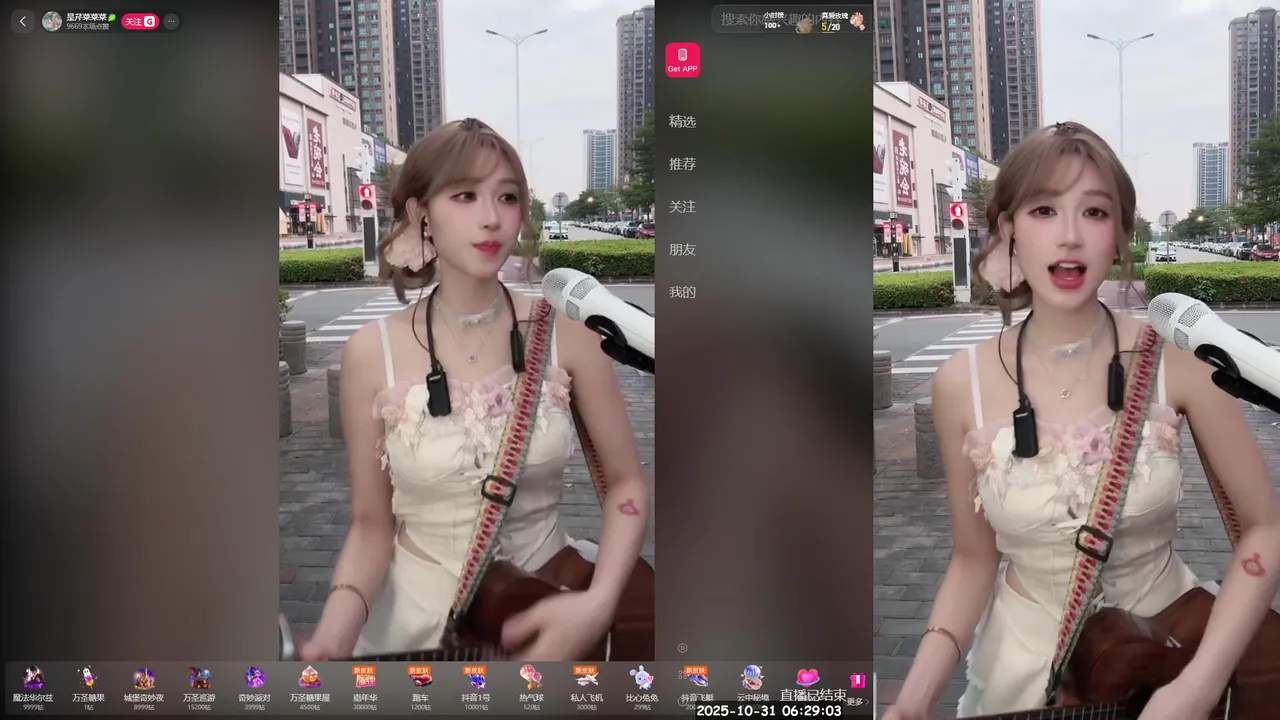This screenshot has width=1280, height=720.
Task: Open the 关注 section in sidebar
Action: pyautogui.click(x=682, y=207)
